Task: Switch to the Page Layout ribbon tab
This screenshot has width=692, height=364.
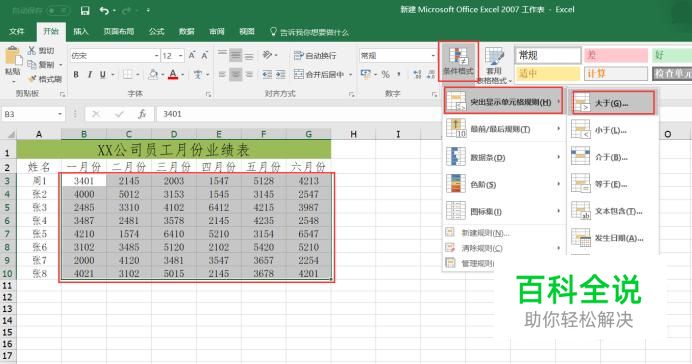Action: [118, 32]
